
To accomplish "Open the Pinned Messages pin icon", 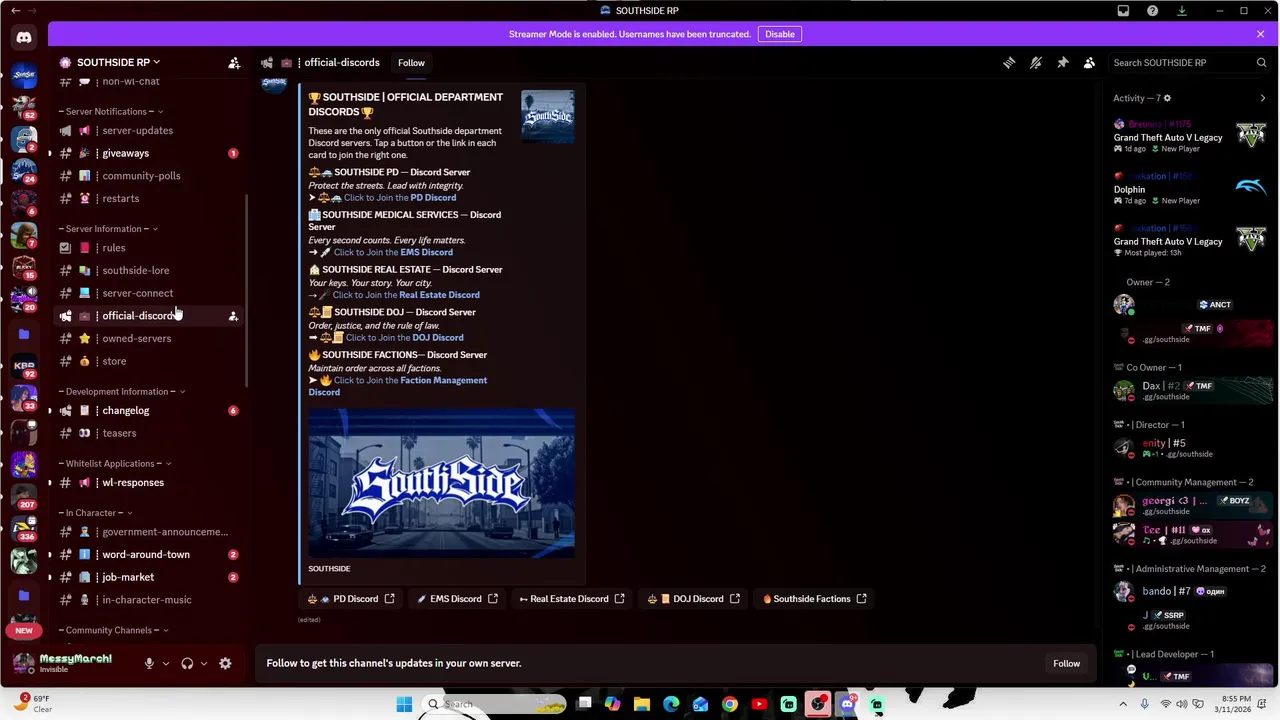I will (1063, 63).
